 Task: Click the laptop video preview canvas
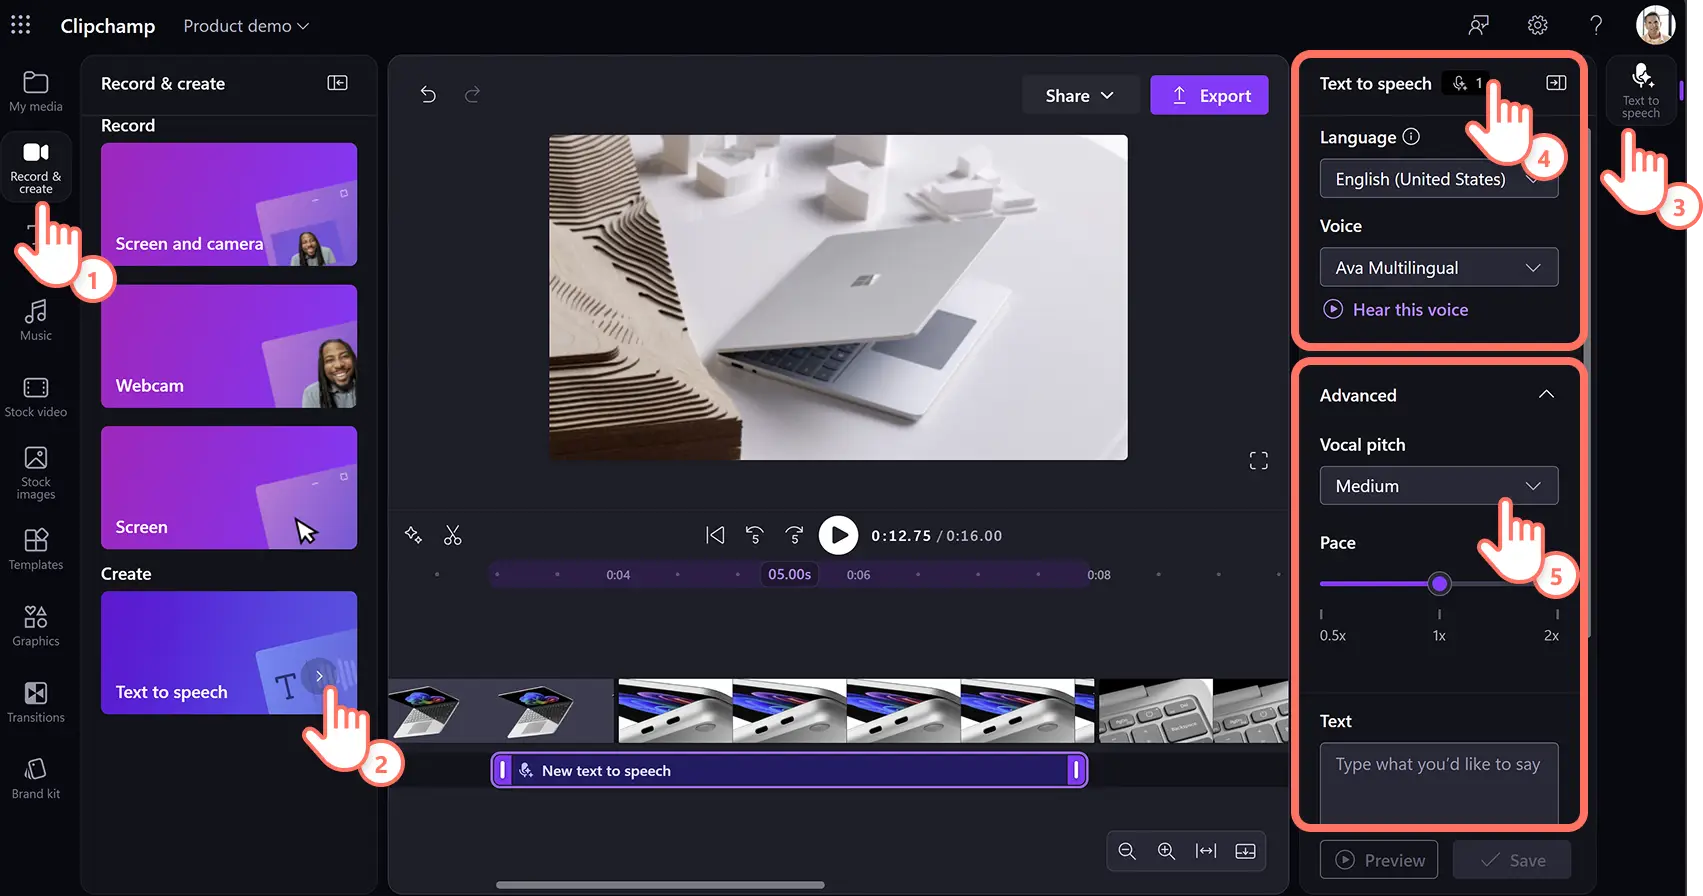pyautogui.click(x=838, y=297)
